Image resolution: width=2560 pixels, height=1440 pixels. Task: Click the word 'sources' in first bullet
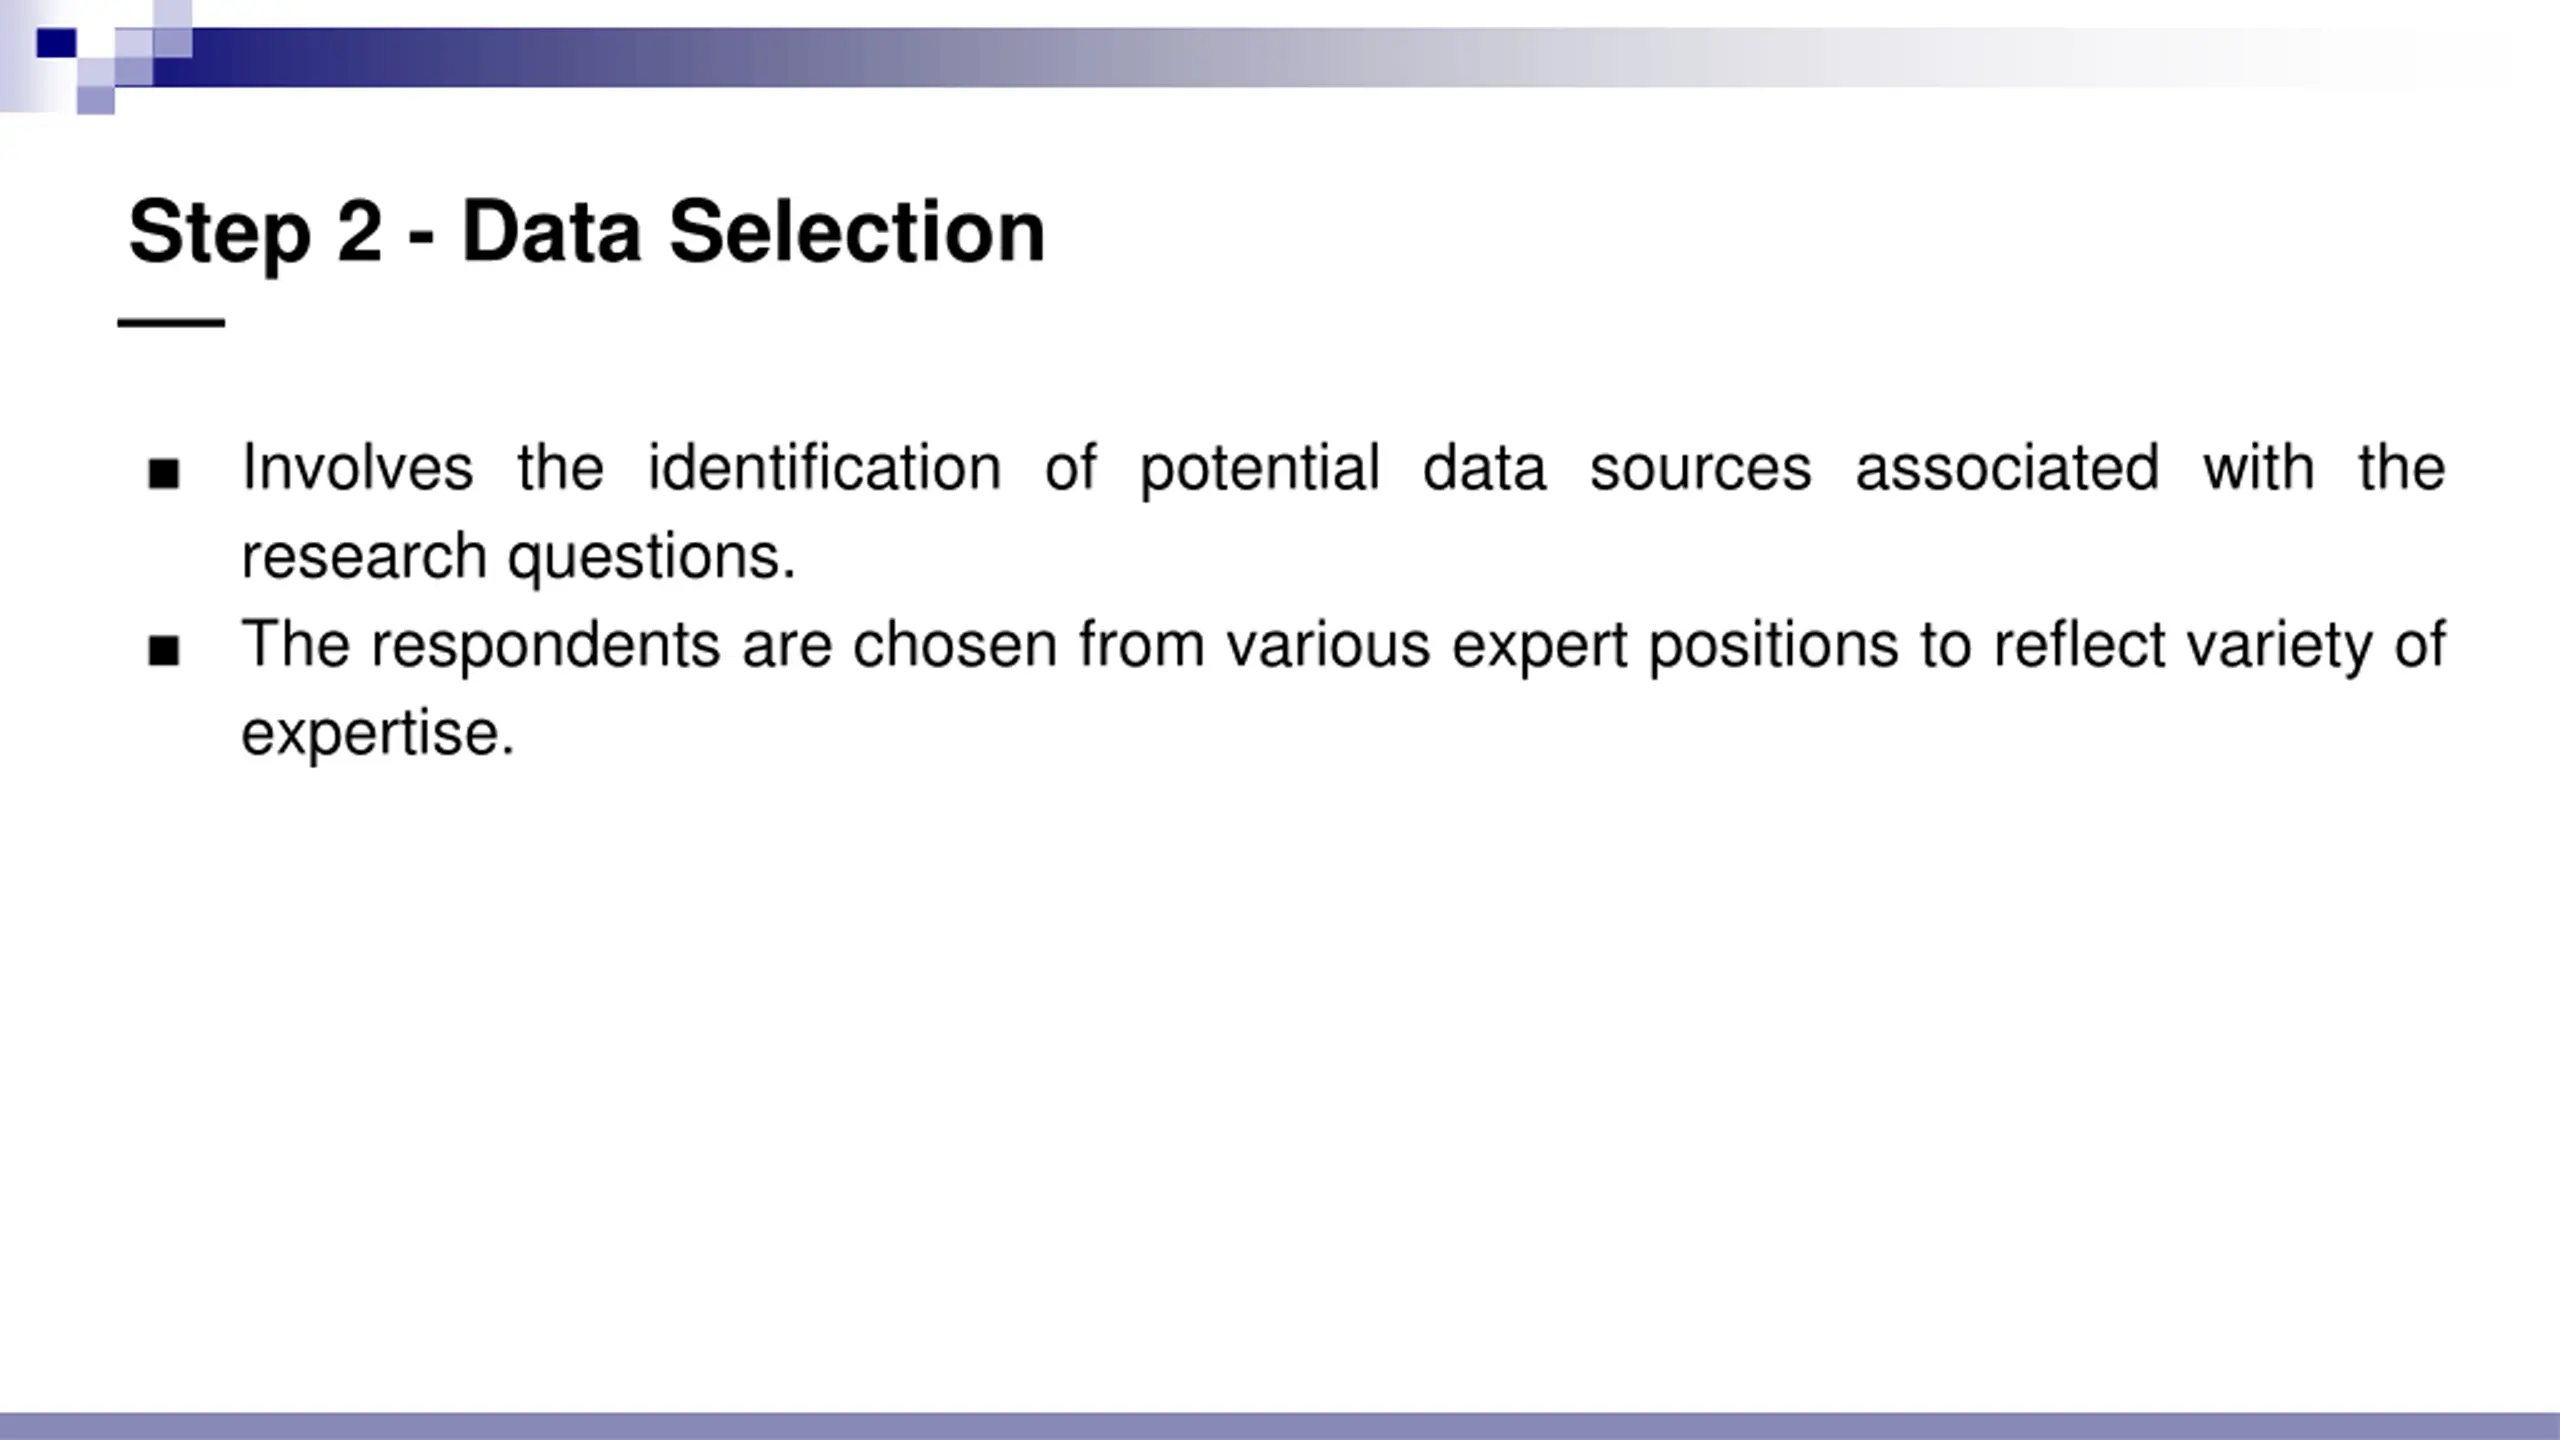1700,470
